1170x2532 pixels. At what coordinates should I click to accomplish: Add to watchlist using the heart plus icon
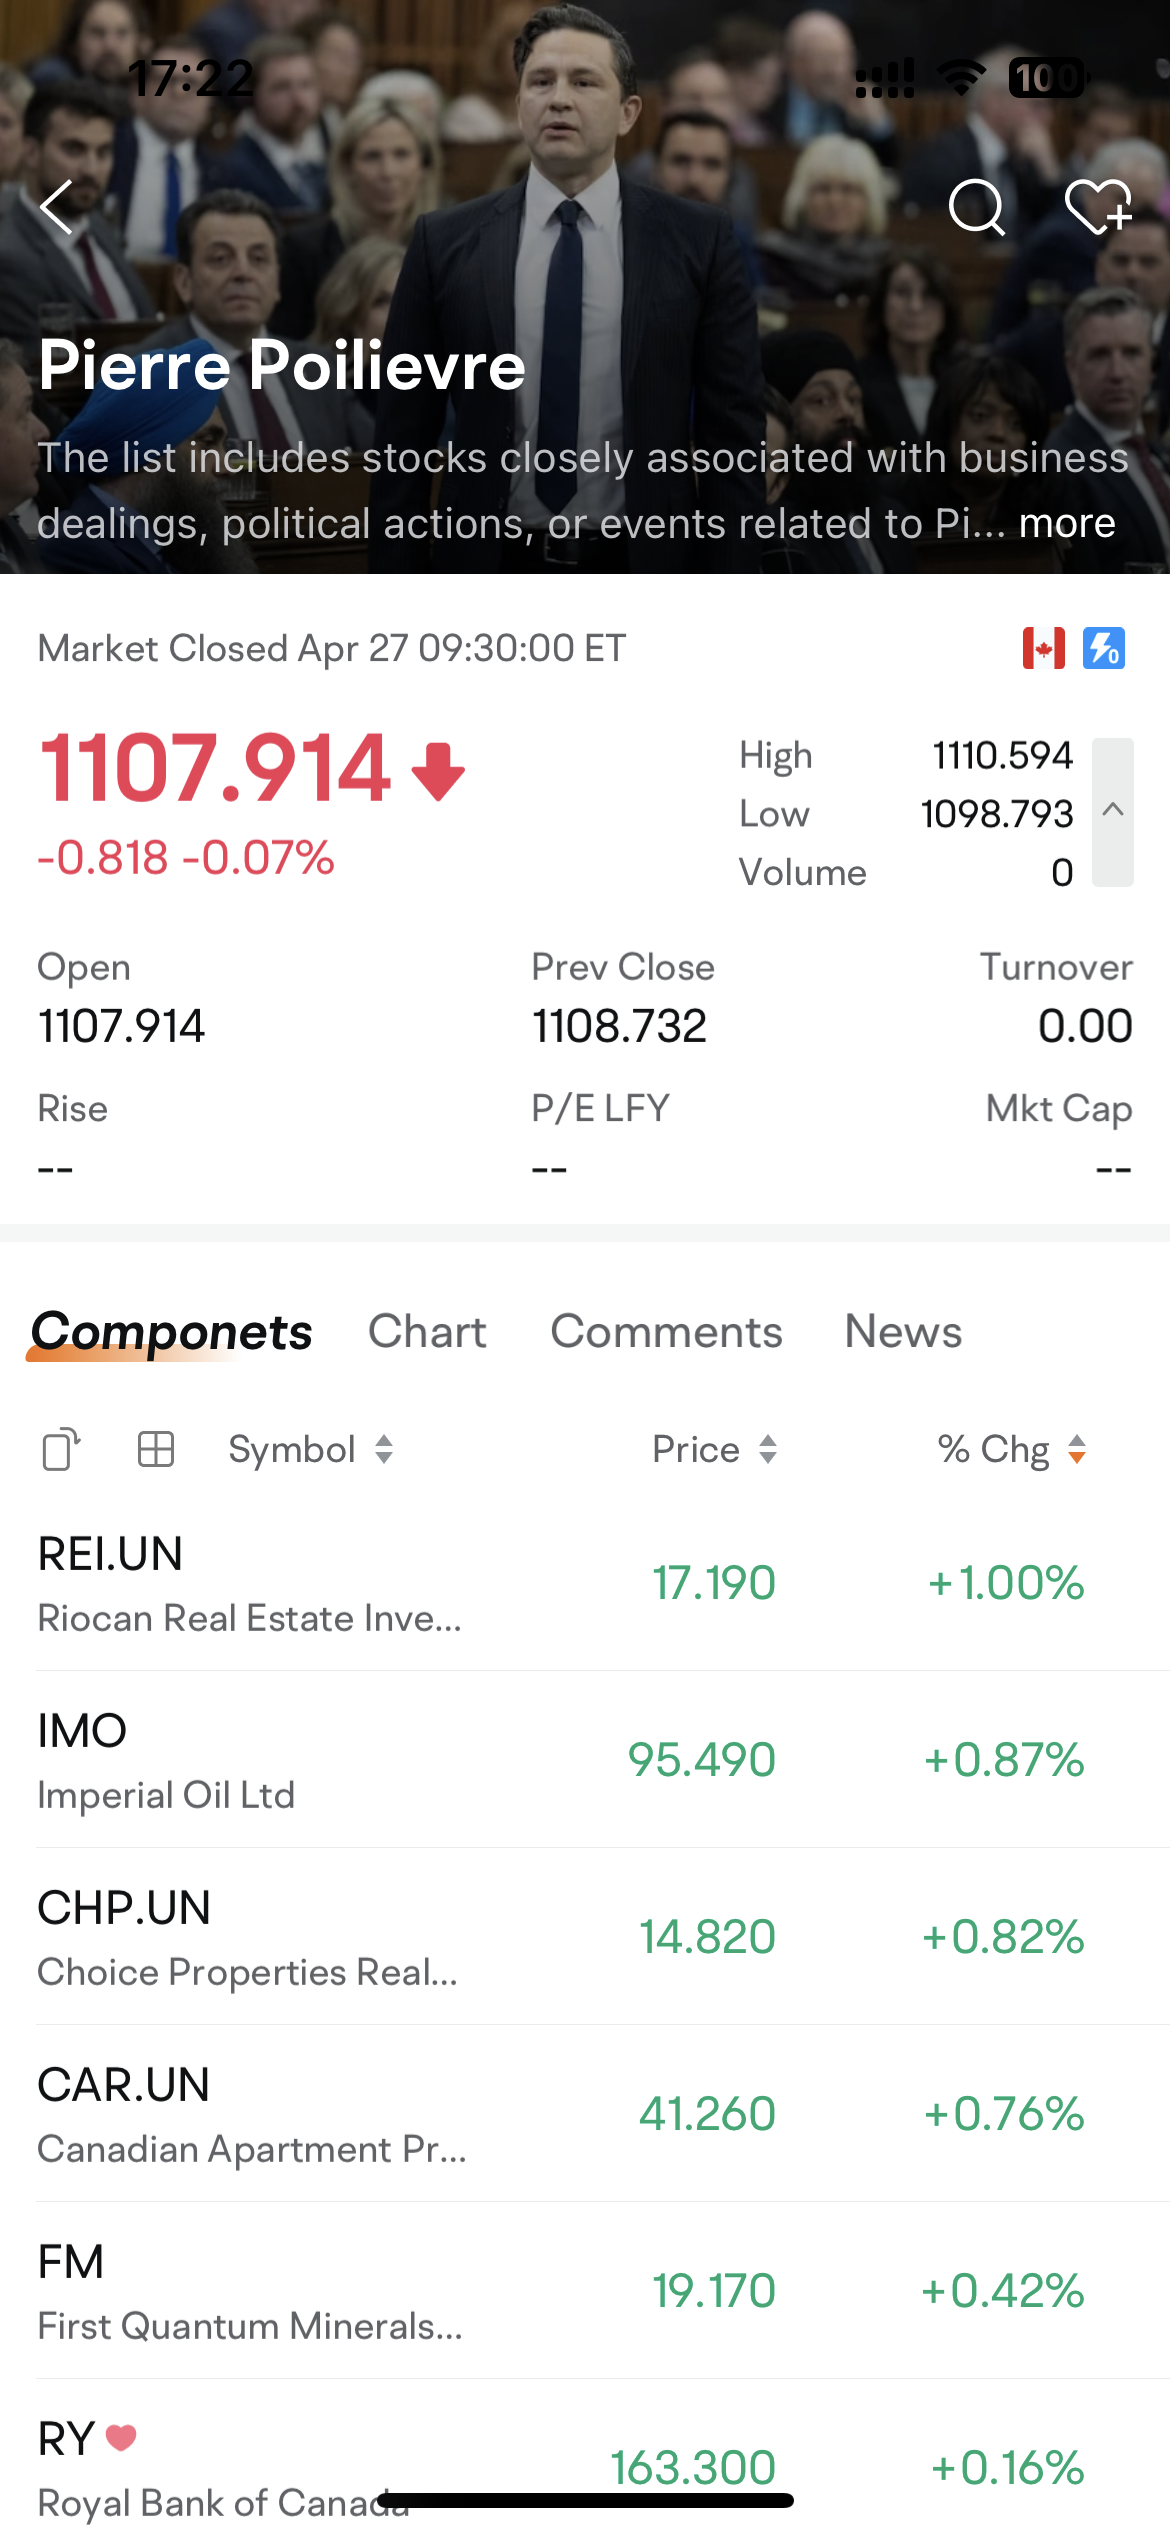[x=1098, y=207]
